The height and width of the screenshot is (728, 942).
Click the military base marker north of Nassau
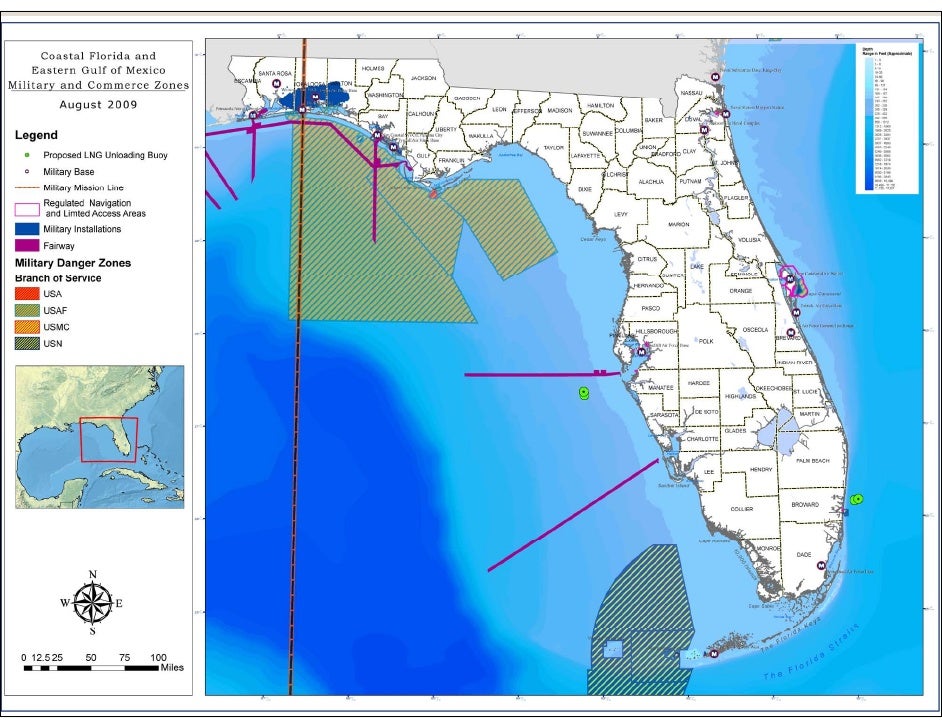[x=715, y=77]
